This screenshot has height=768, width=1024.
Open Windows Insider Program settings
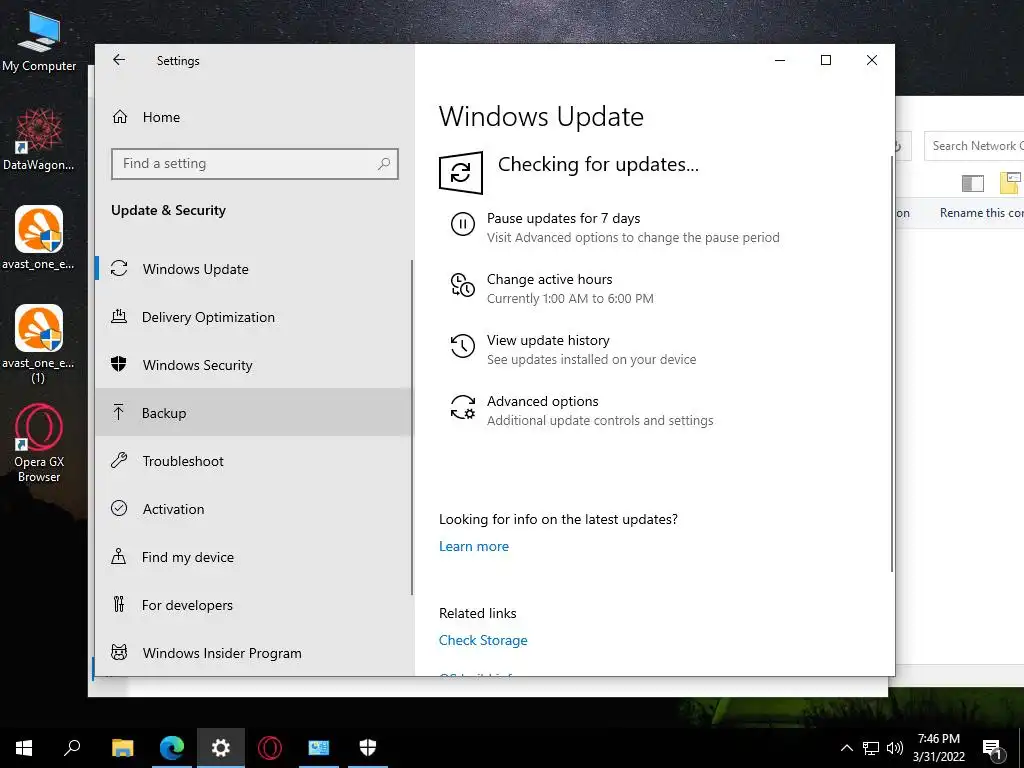[253, 653]
